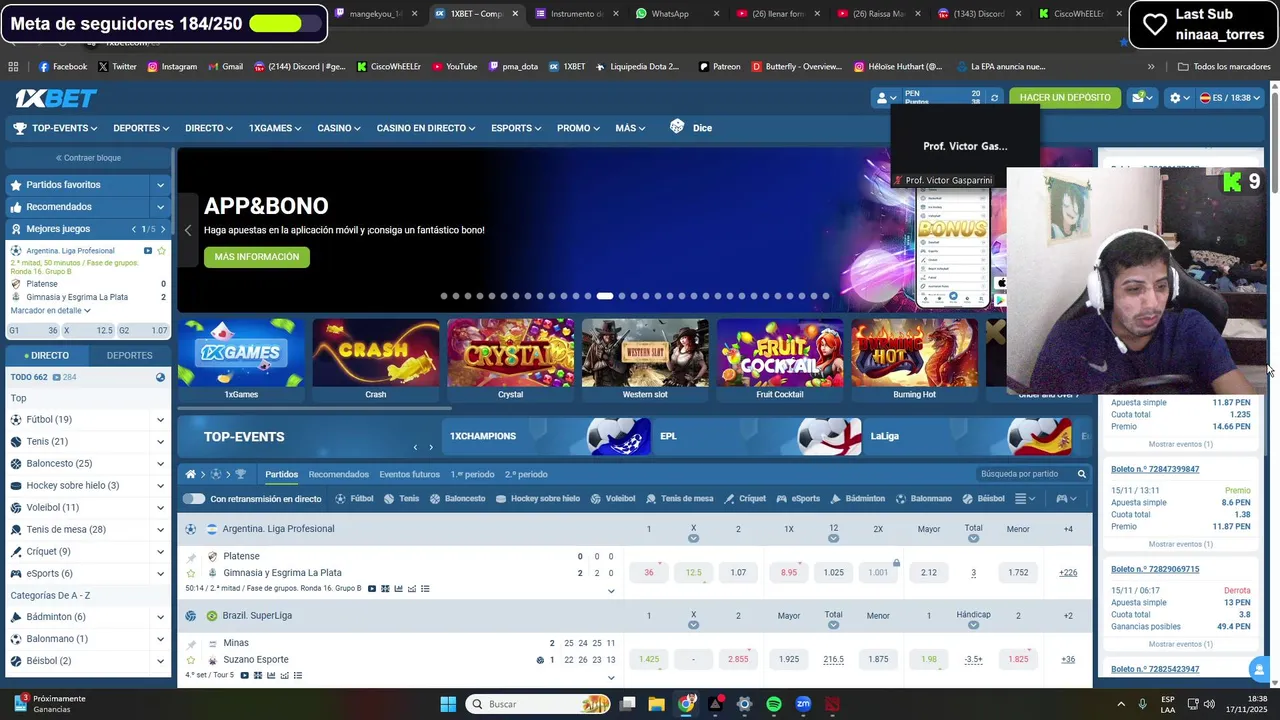Open the ES language and time dropdown
Viewport: 1280px width, 720px height.
(1230, 98)
